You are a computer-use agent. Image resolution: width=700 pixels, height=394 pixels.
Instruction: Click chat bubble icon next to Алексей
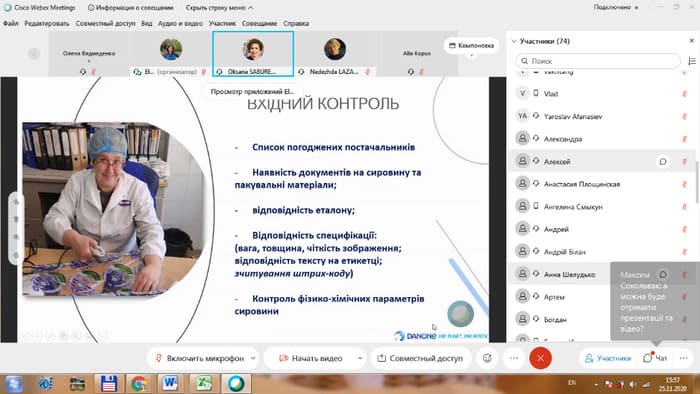(663, 162)
